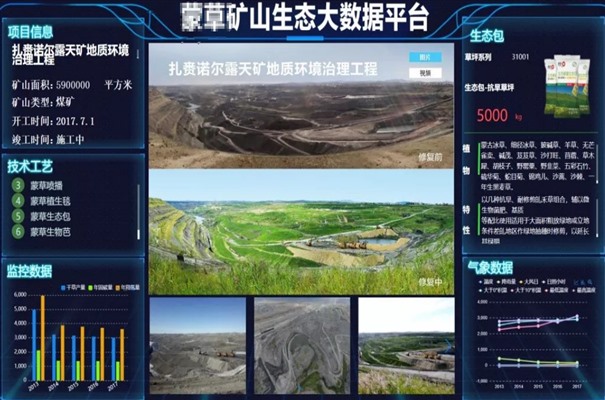The width and height of the screenshot is (605, 400).
Task: Click the 2013 pink line data point
Action: 499,330
